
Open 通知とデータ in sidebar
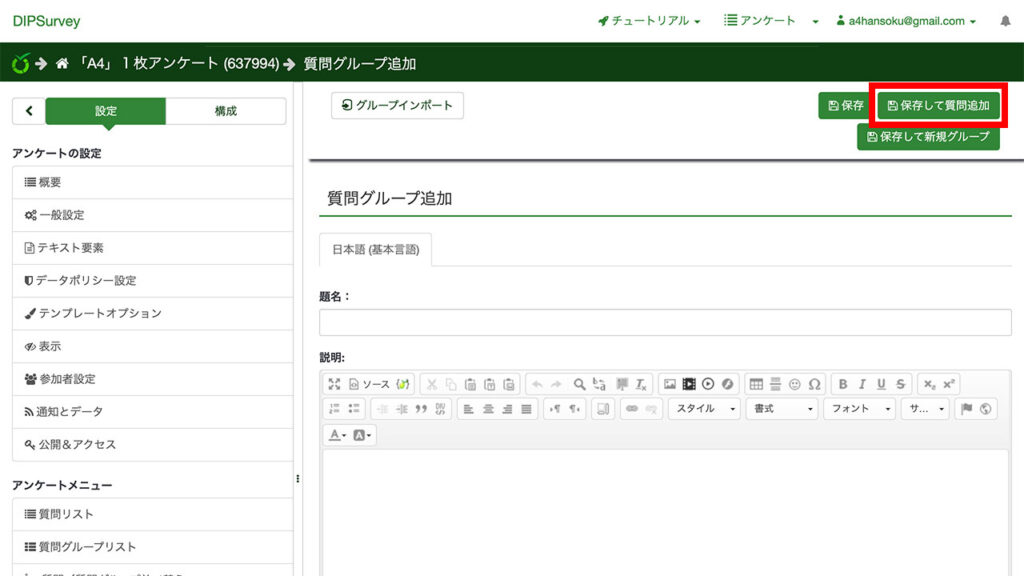tap(153, 411)
